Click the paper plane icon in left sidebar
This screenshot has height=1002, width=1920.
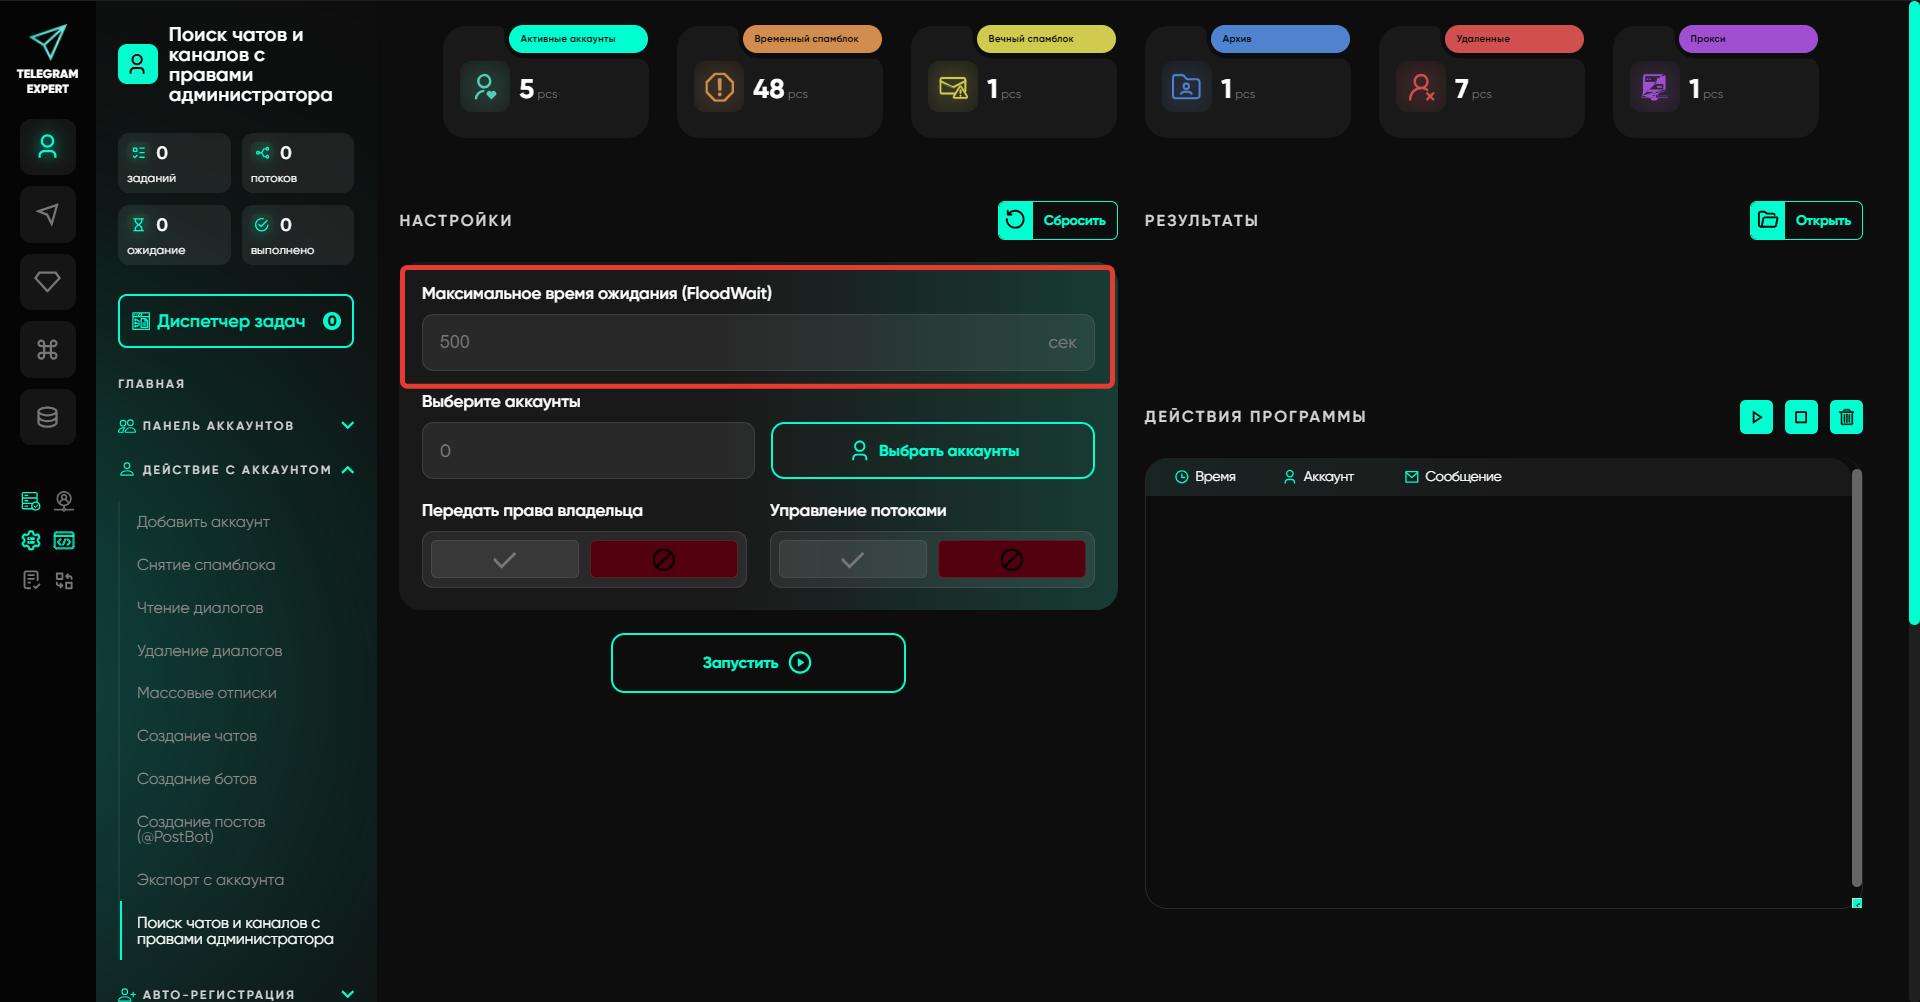tap(47, 214)
